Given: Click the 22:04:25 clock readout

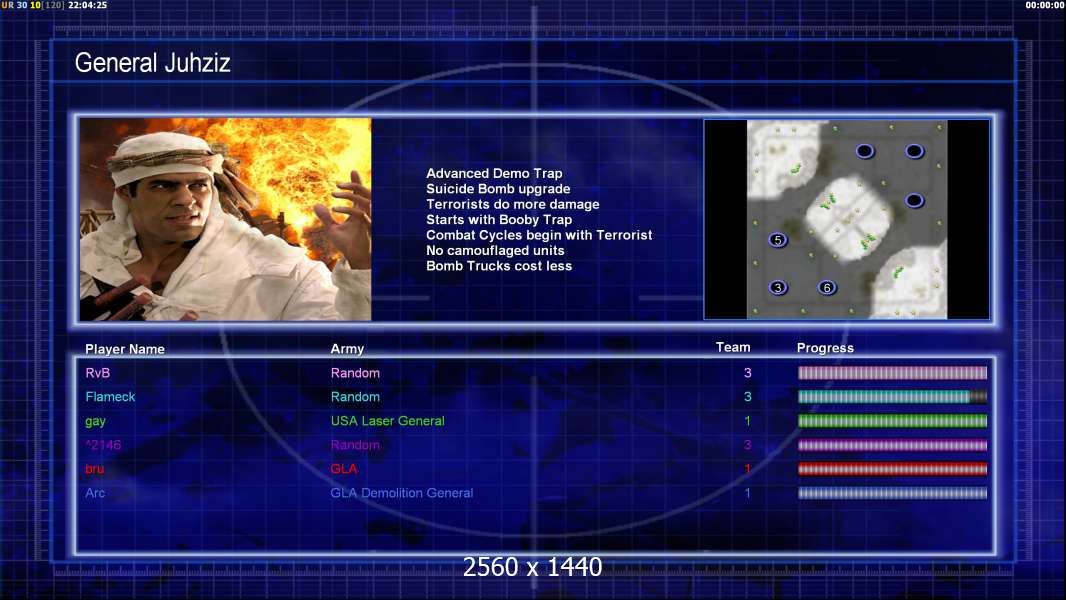Looking at the screenshot, I should 88,5.
